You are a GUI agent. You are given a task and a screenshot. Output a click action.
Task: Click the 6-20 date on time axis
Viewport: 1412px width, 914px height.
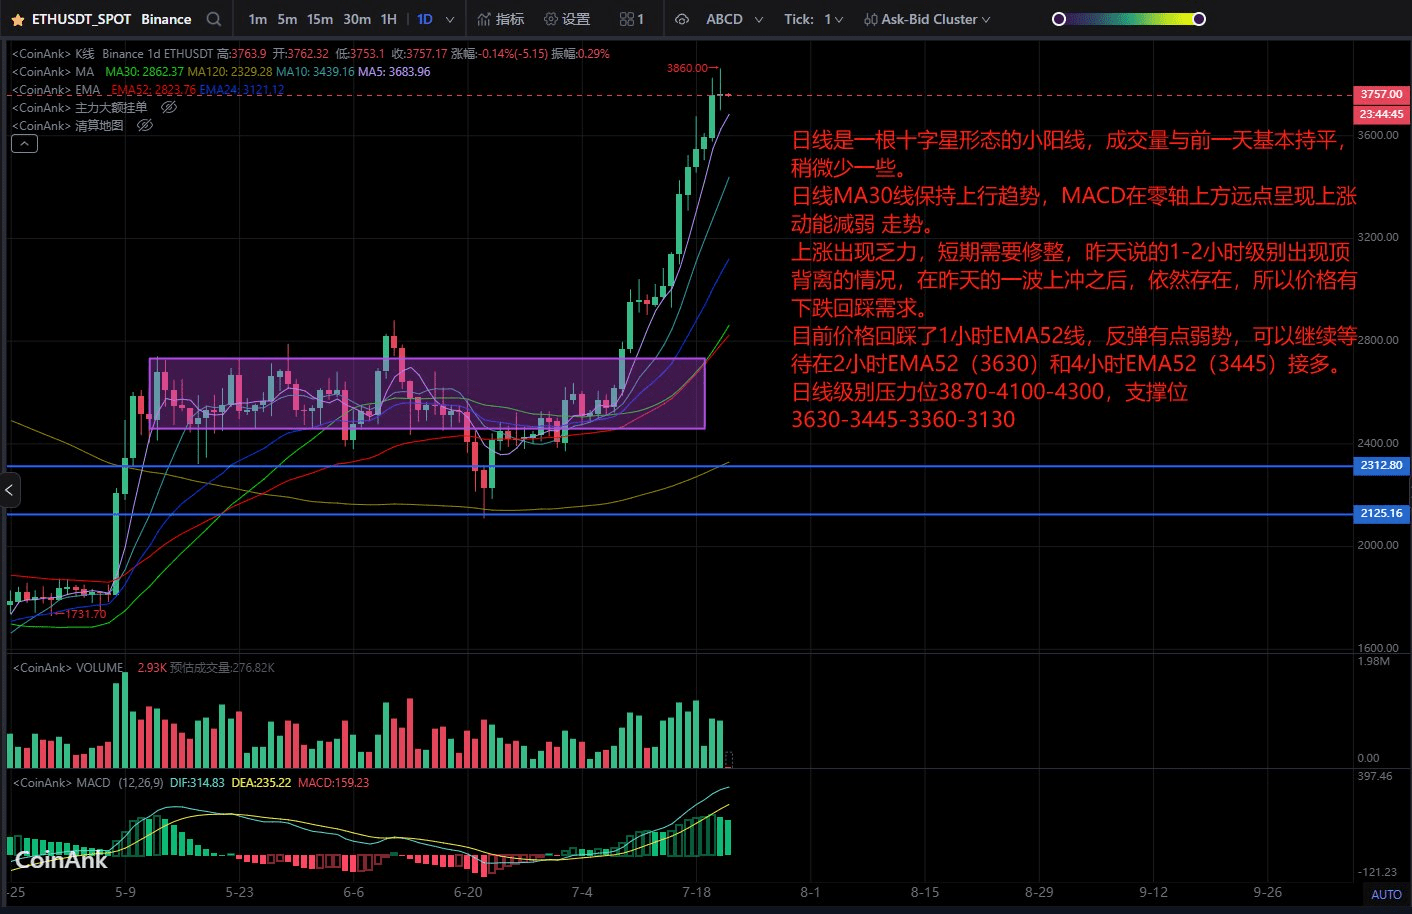click(468, 892)
